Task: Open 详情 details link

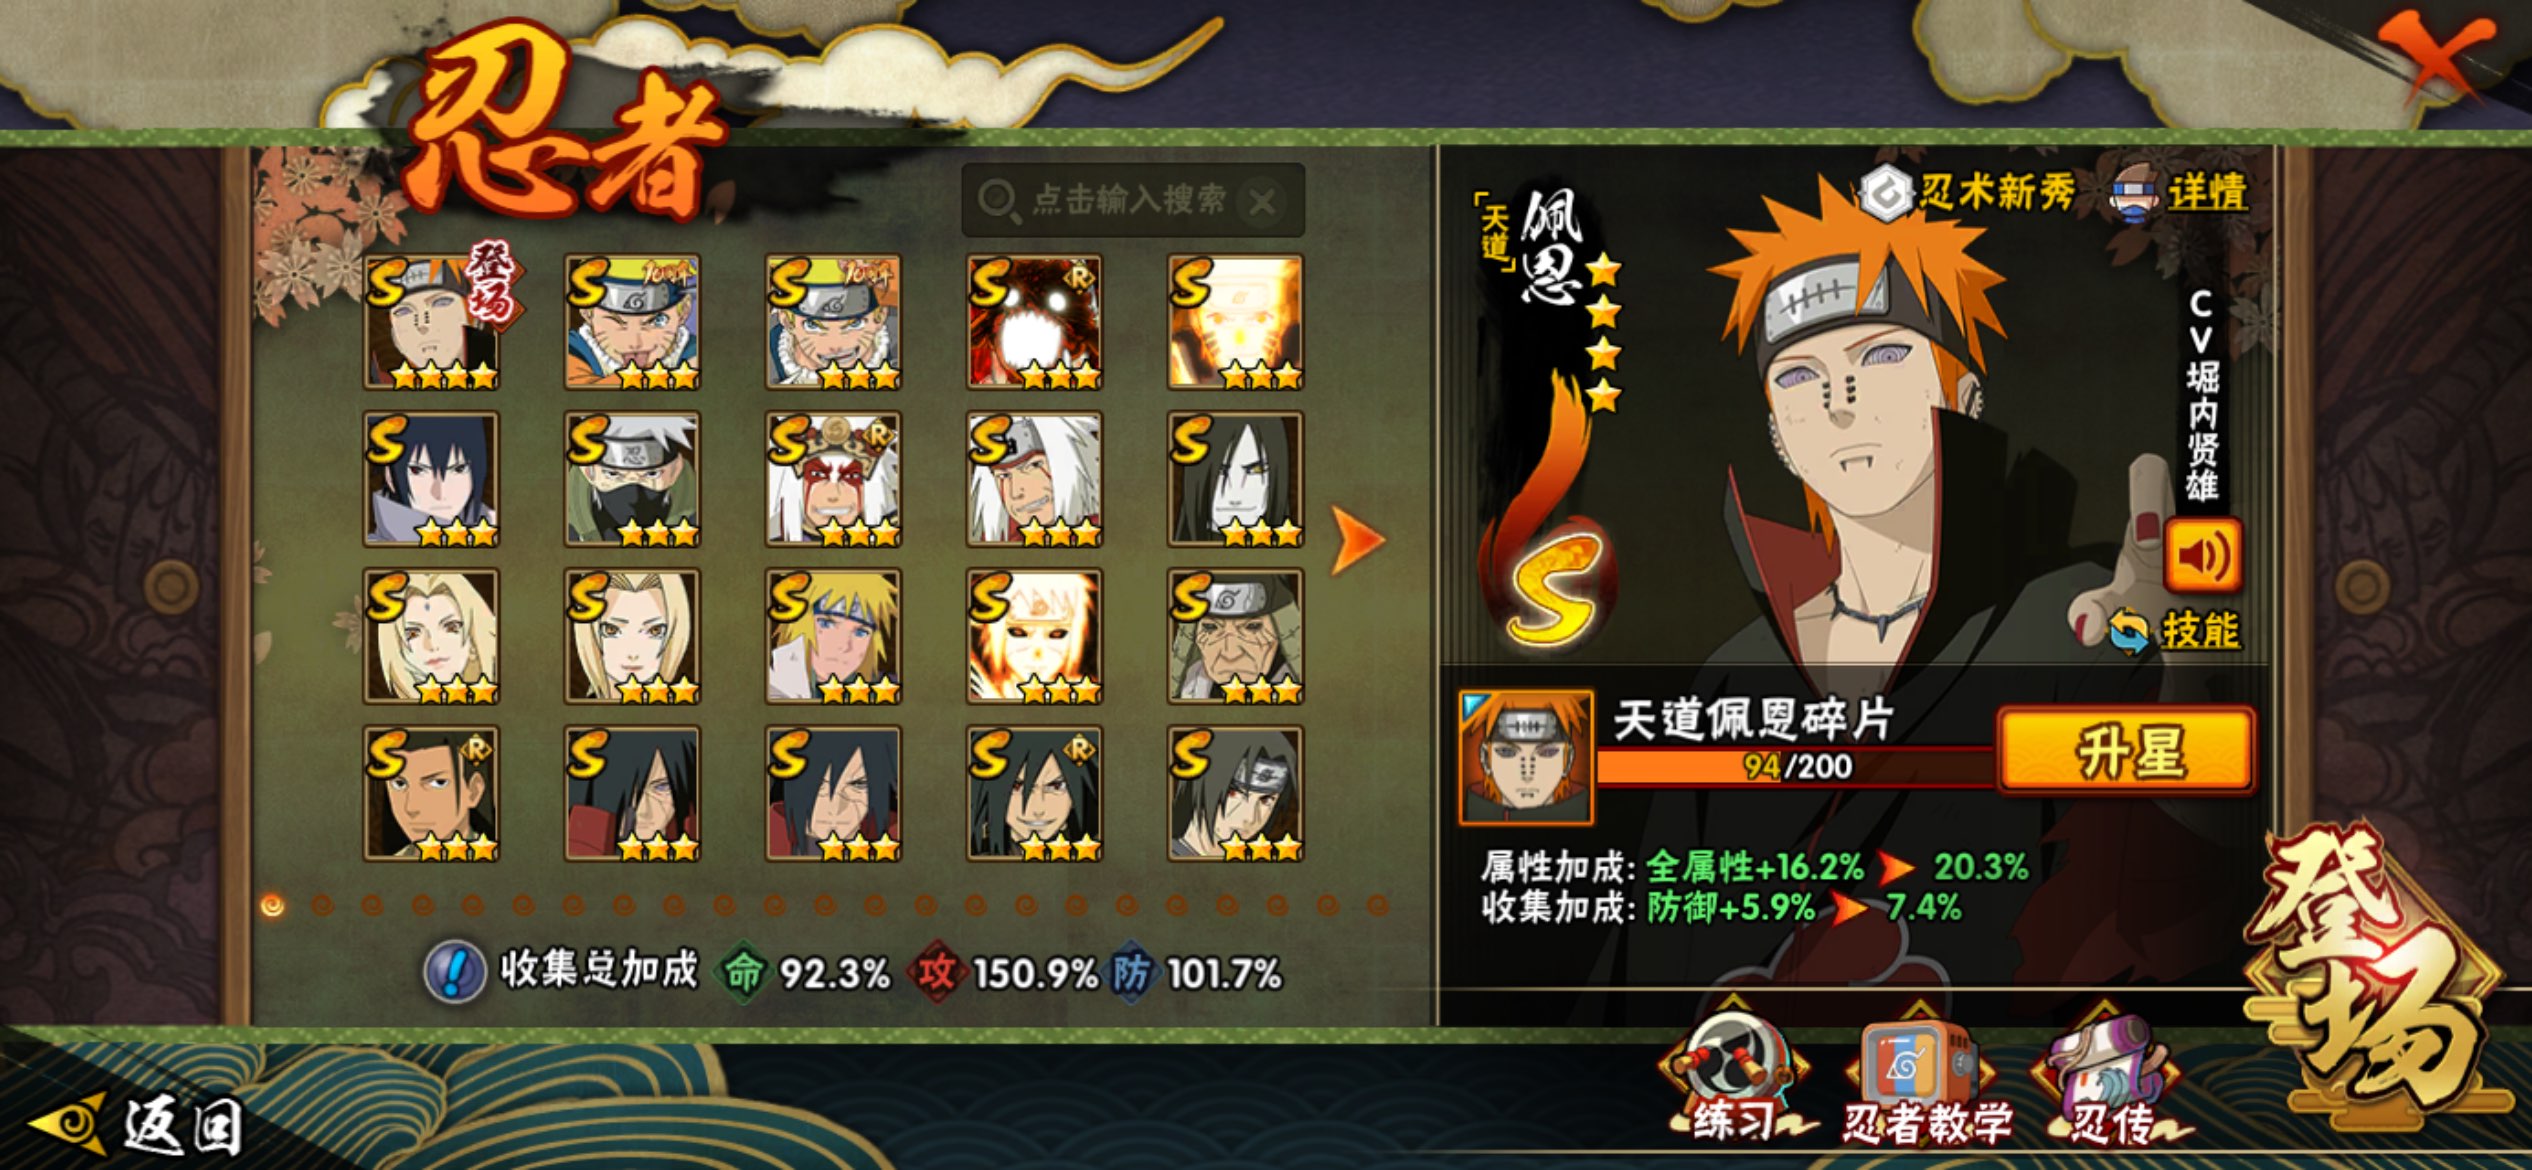Action: coord(2180,192)
